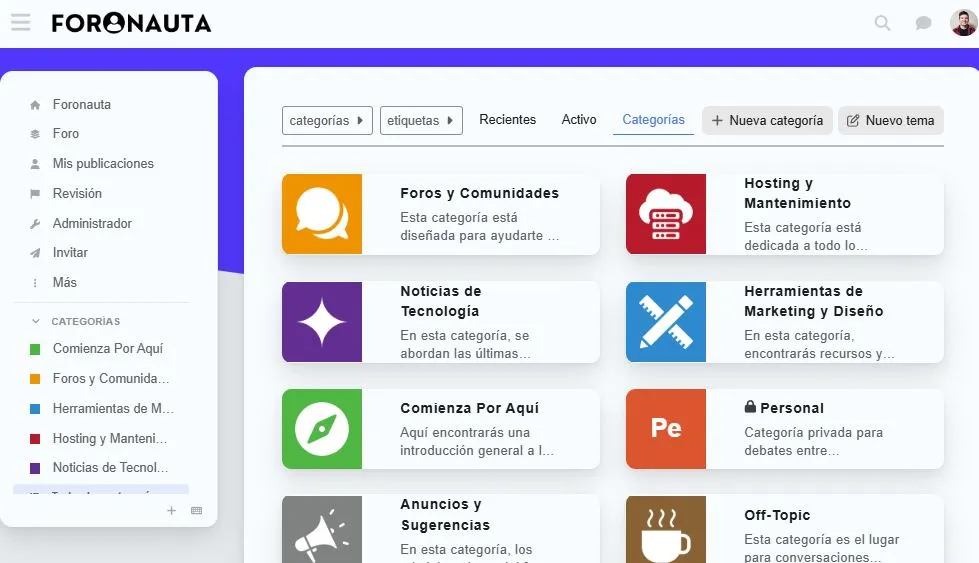Image resolution: width=979 pixels, height=563 pixels.
Task: Open the etiquetas filter dropdown
Action: click(421, 120)
